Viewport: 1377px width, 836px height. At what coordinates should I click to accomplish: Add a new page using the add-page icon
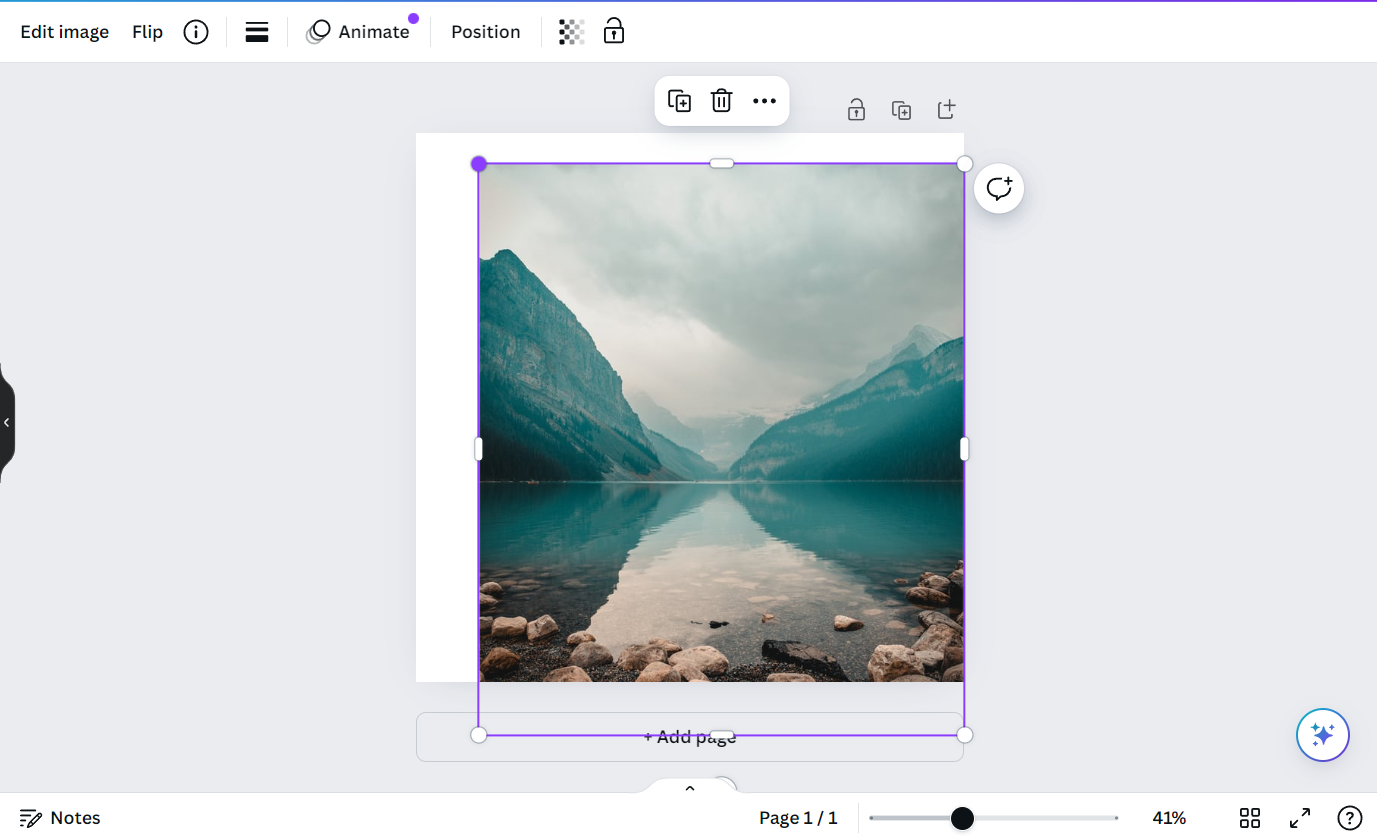tap(946, 109)
